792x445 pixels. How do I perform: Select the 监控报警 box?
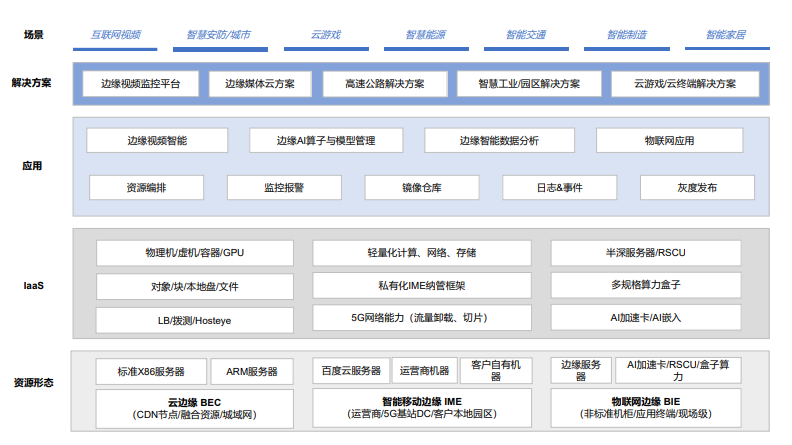pyautogui.click(x=284, y=188)
